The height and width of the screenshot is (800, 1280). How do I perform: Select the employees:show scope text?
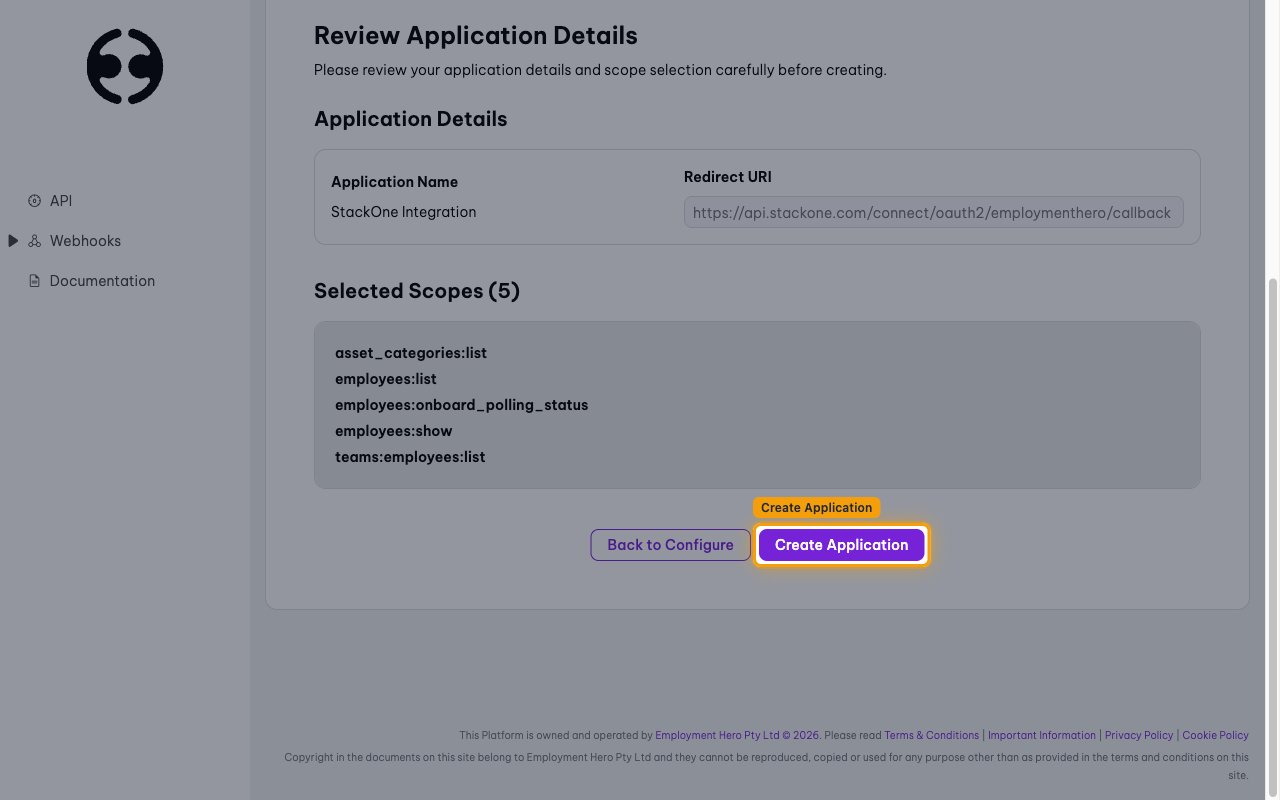coord(394,431)
